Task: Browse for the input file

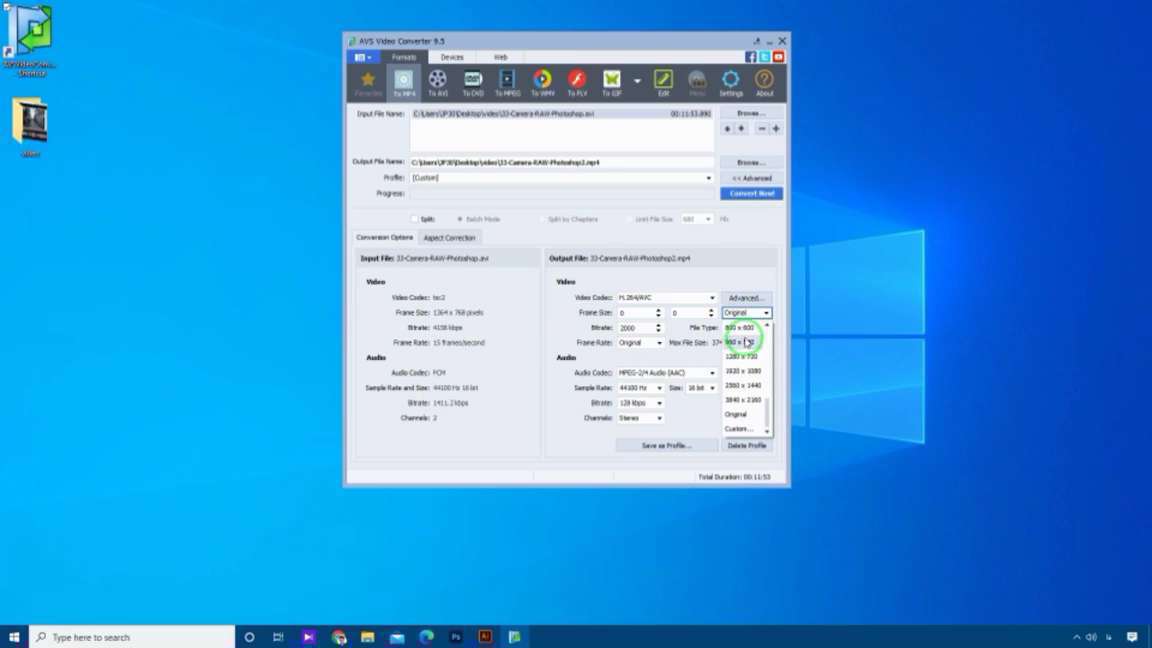Action: click(x=751, y=113)
